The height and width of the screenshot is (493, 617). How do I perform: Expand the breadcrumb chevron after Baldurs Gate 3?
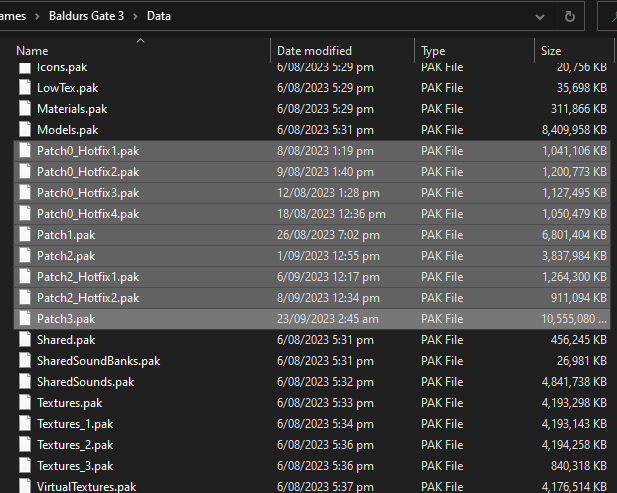coord(135,17)
